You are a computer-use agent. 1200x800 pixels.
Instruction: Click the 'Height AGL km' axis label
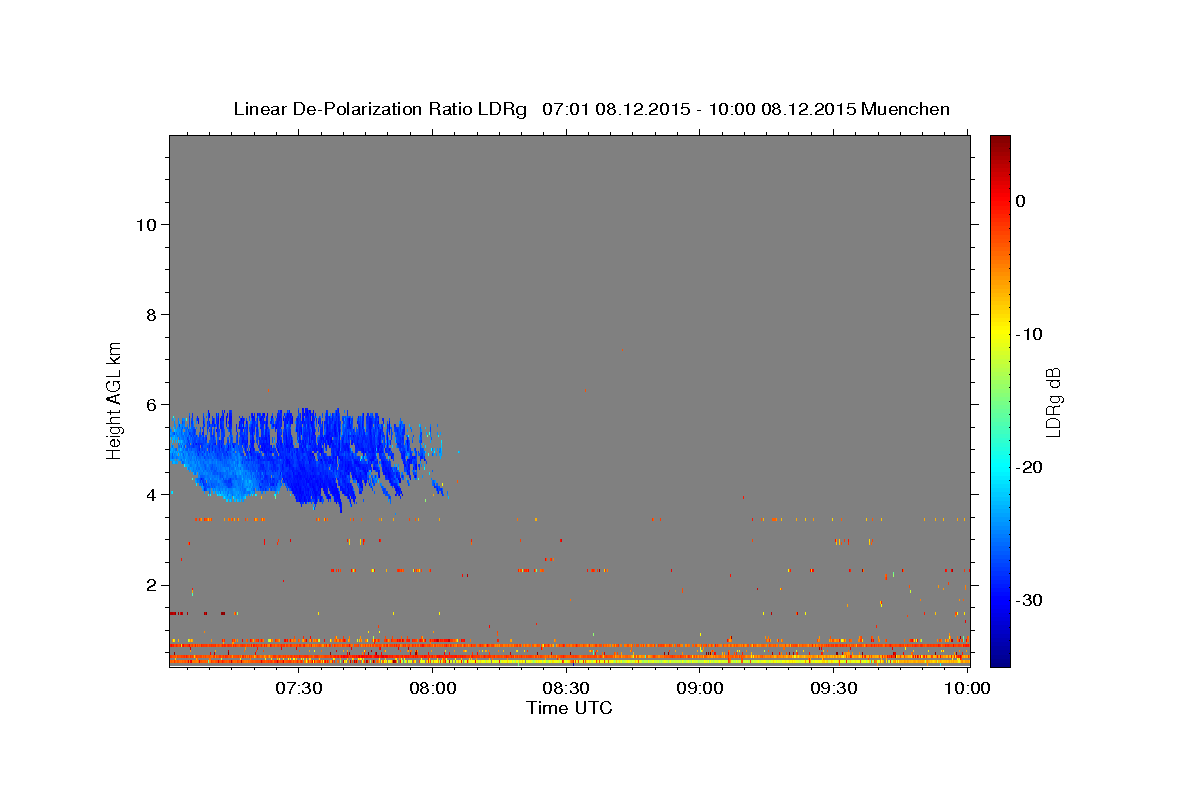pos(115,399)
